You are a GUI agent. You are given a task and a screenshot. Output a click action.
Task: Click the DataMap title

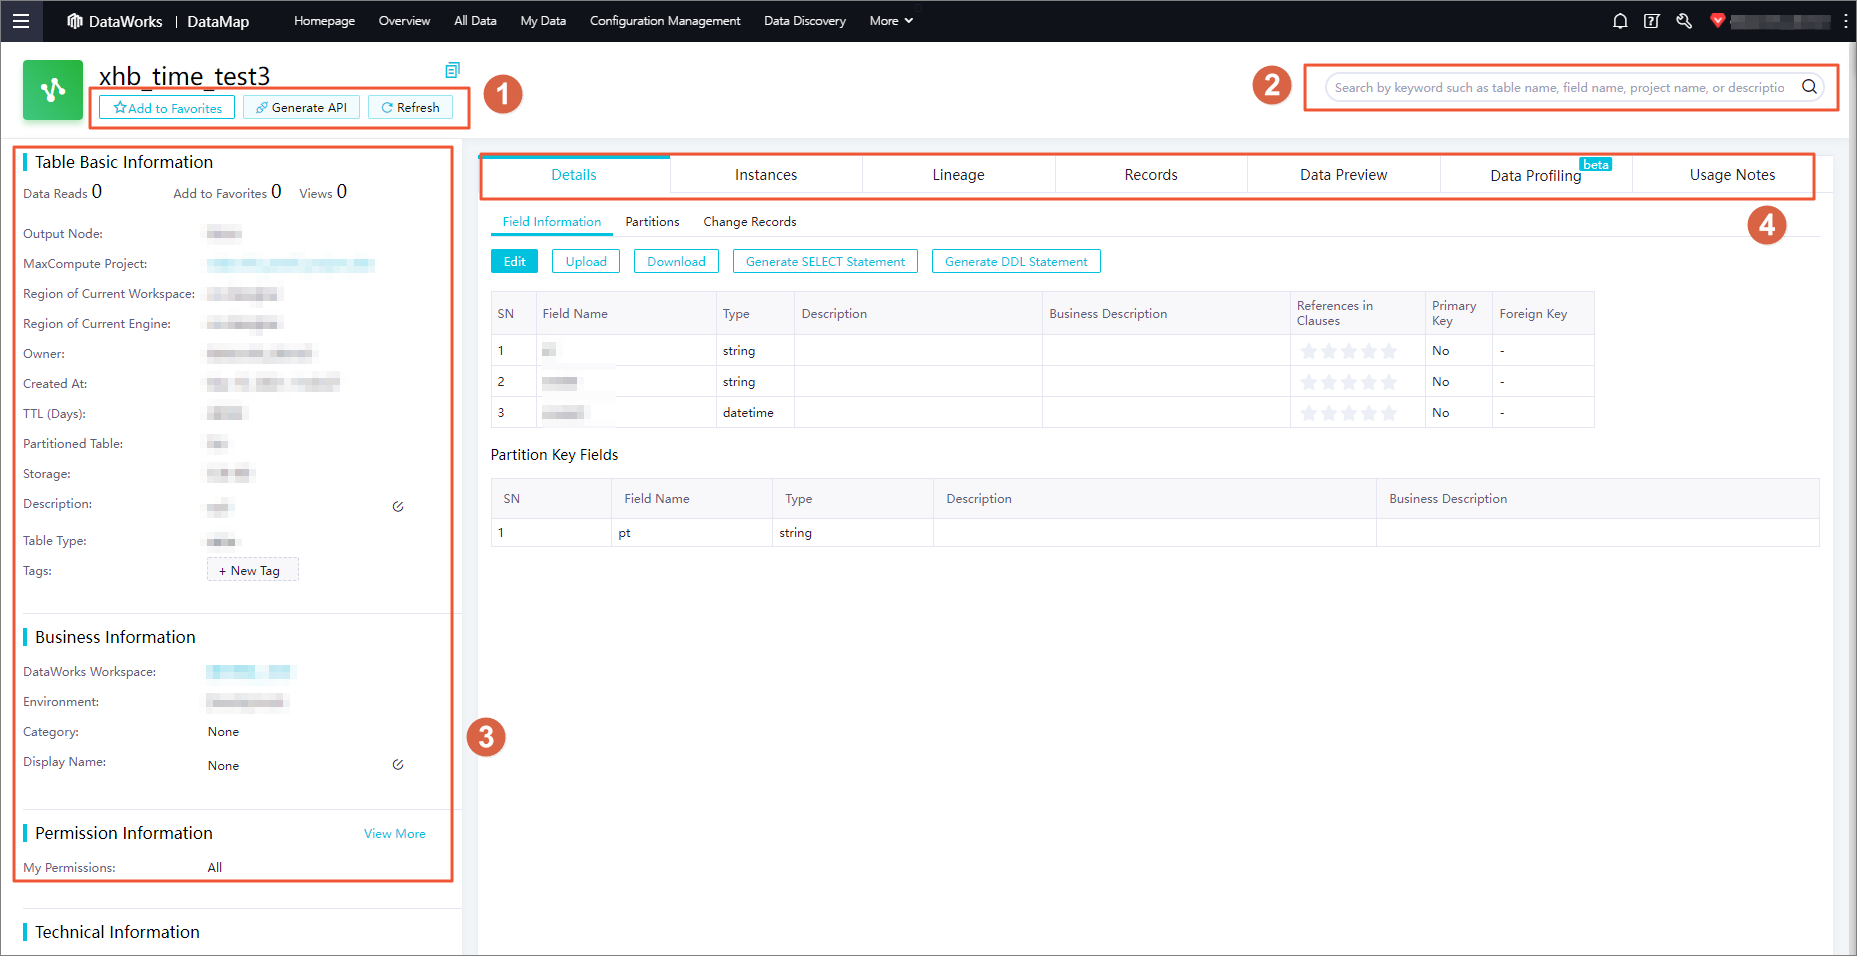[x=218, y=21]
